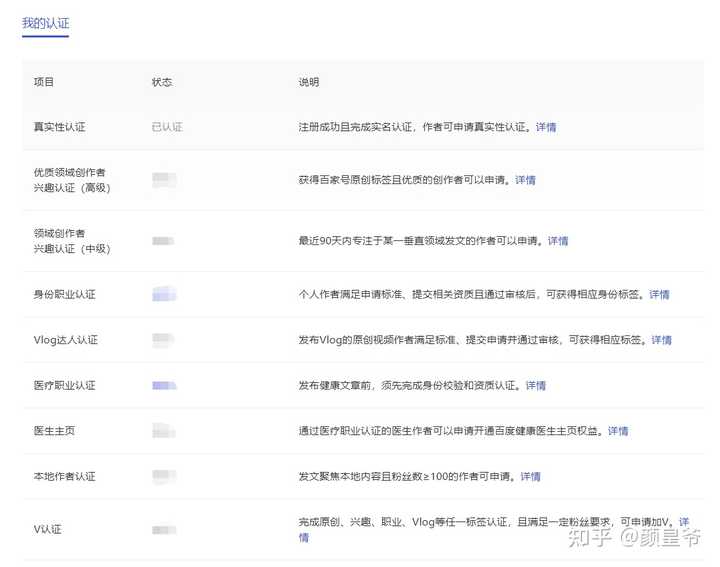Open 详情 link for 领域创作者兴趣认证（中级）

(x=558, y=241)
